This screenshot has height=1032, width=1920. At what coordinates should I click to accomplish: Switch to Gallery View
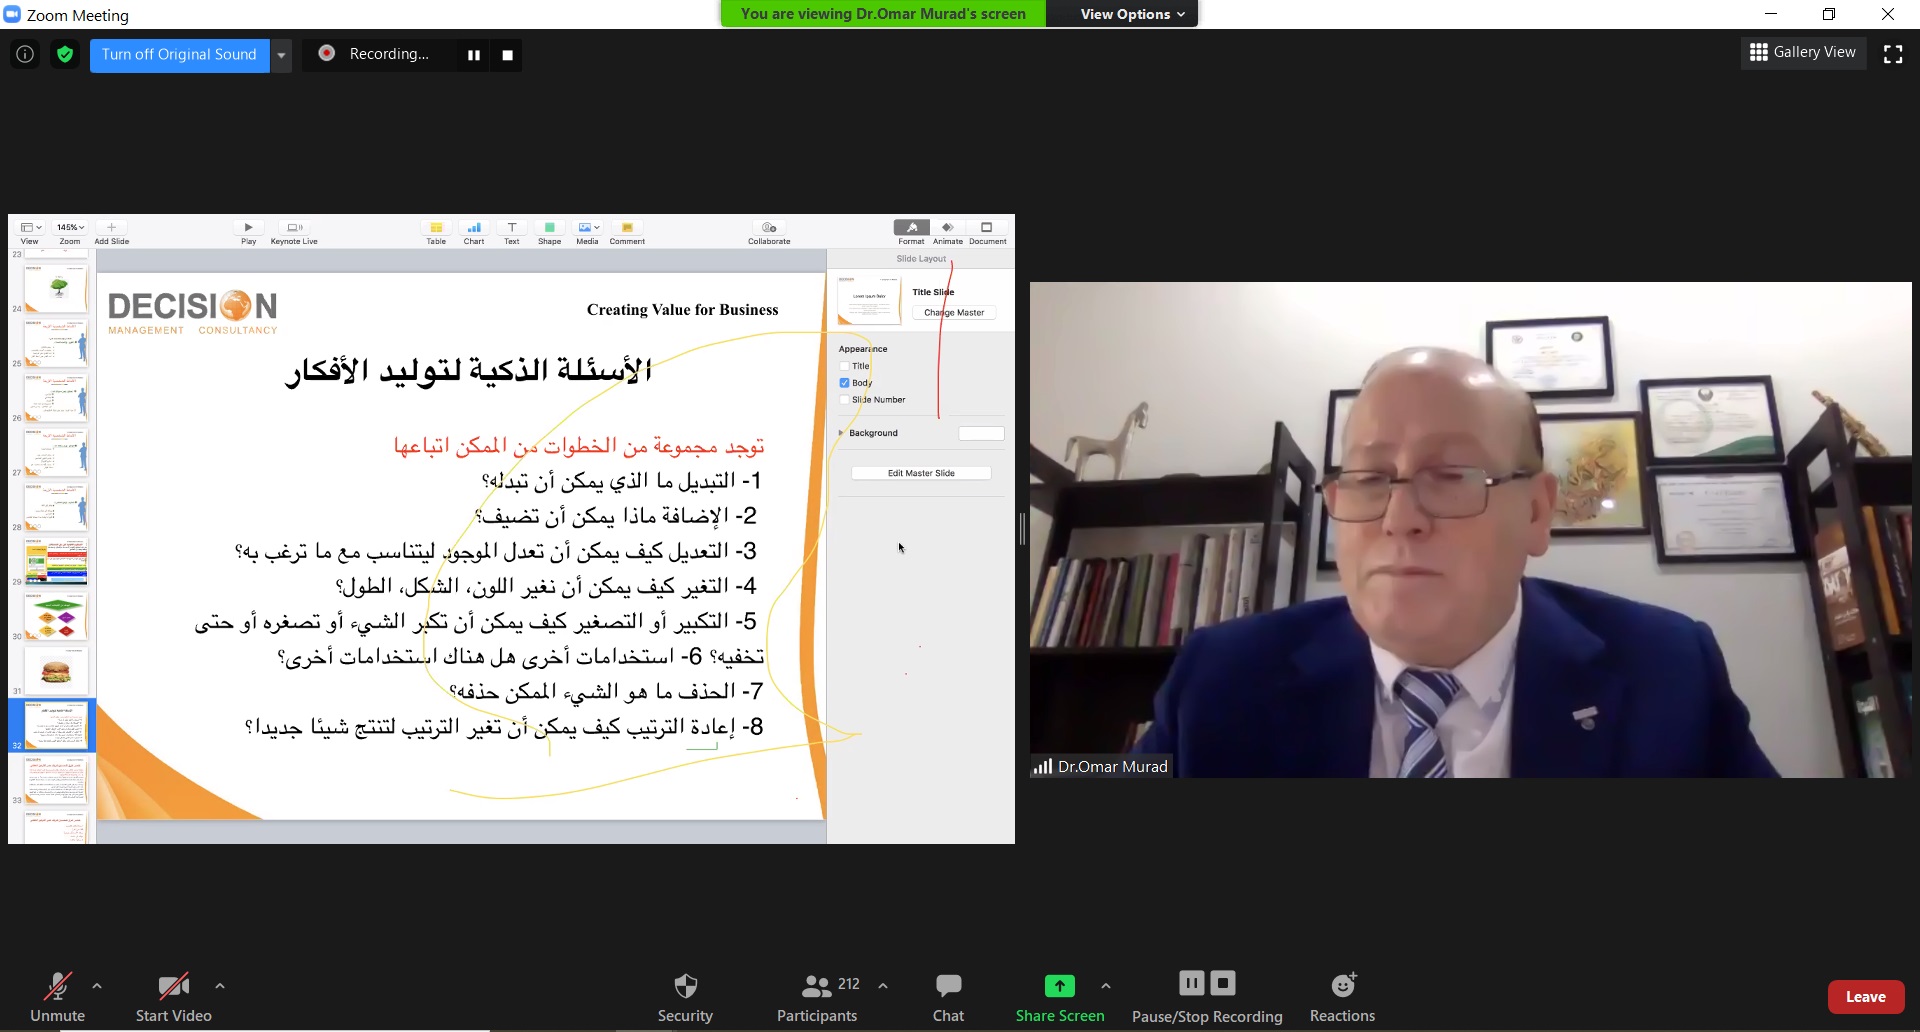[1802, 52]
